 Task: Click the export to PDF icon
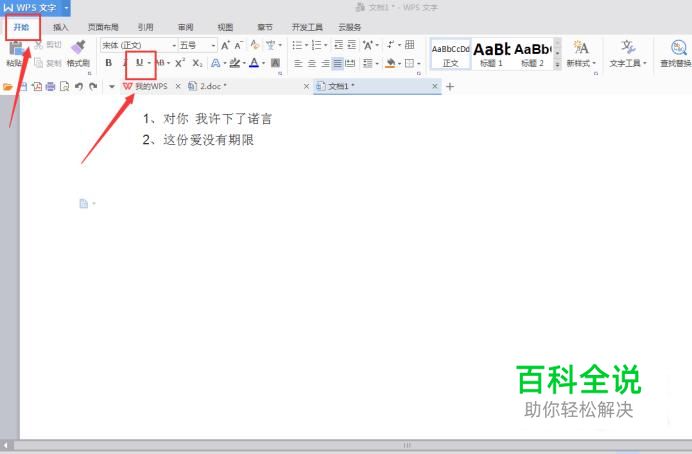coord(37,86)
